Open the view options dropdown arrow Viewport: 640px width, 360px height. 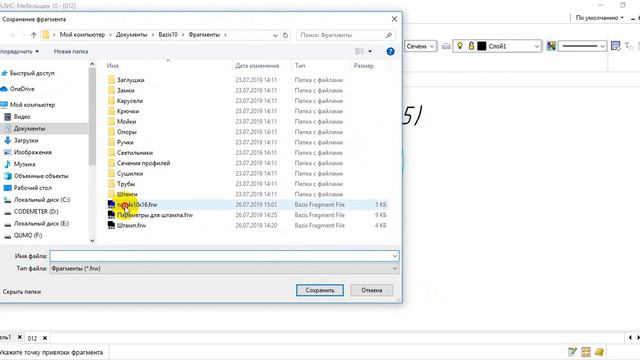click(x=370, y=51)
